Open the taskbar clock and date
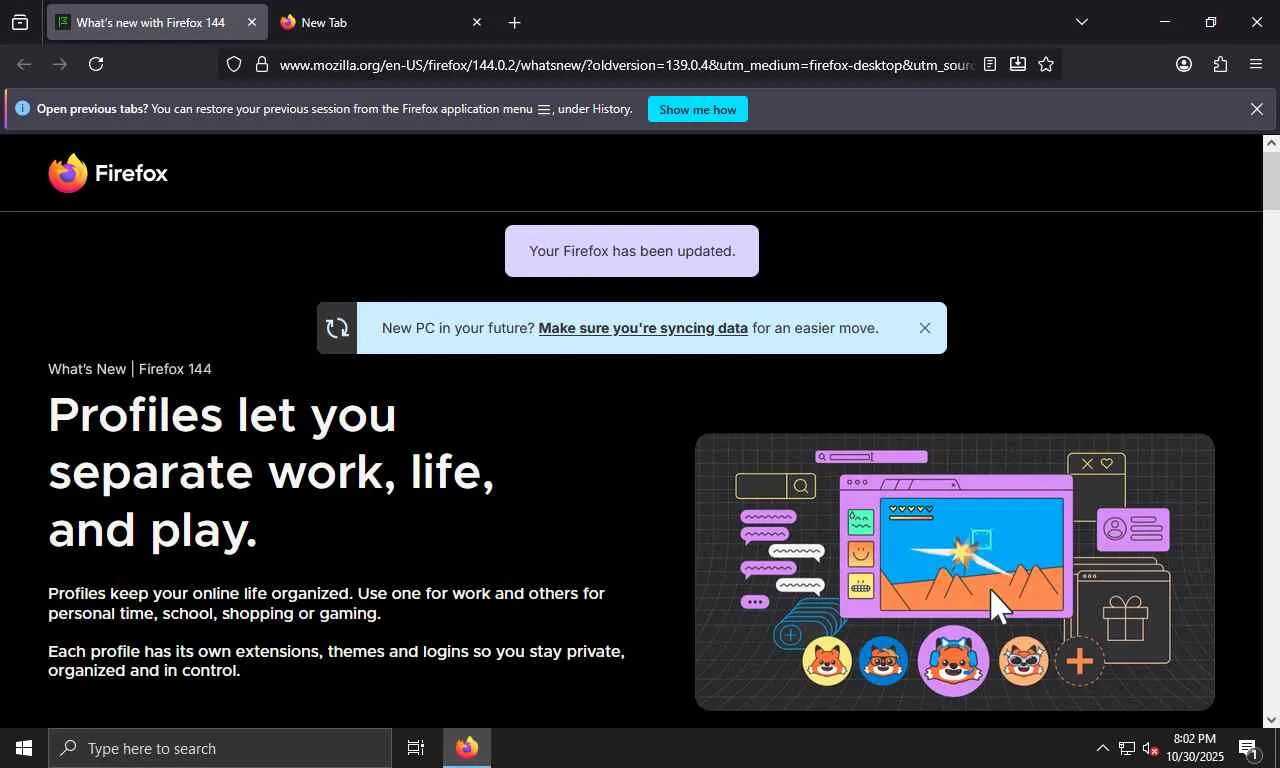 click(x=1195, y=748)
